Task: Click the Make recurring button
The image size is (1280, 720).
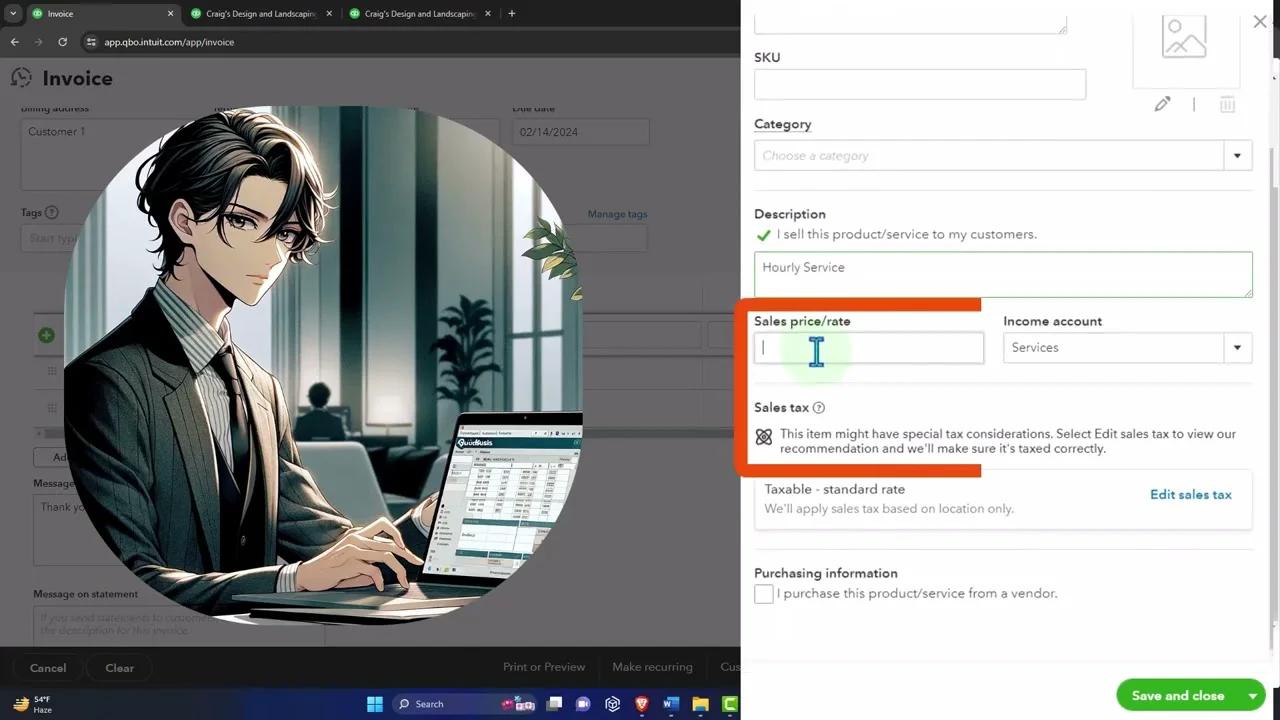Action: coord(652,667)
